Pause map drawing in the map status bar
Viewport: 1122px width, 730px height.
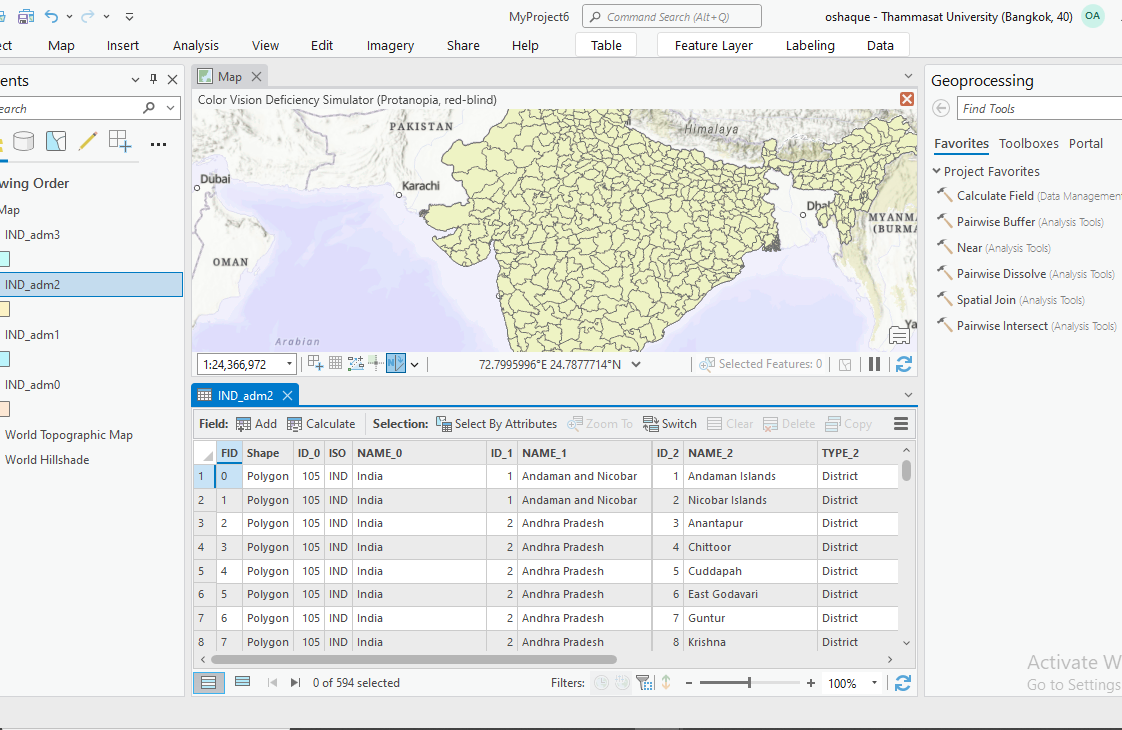[x=874, y=364]
